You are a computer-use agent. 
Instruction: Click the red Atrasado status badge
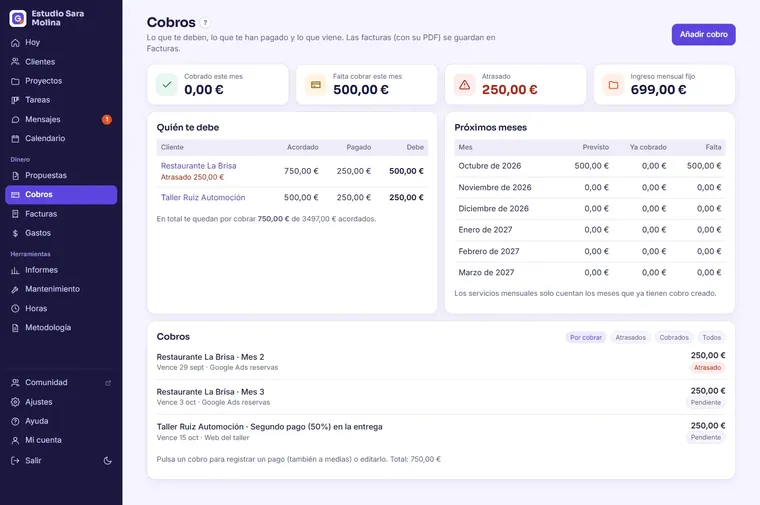(x=707, y=368)
